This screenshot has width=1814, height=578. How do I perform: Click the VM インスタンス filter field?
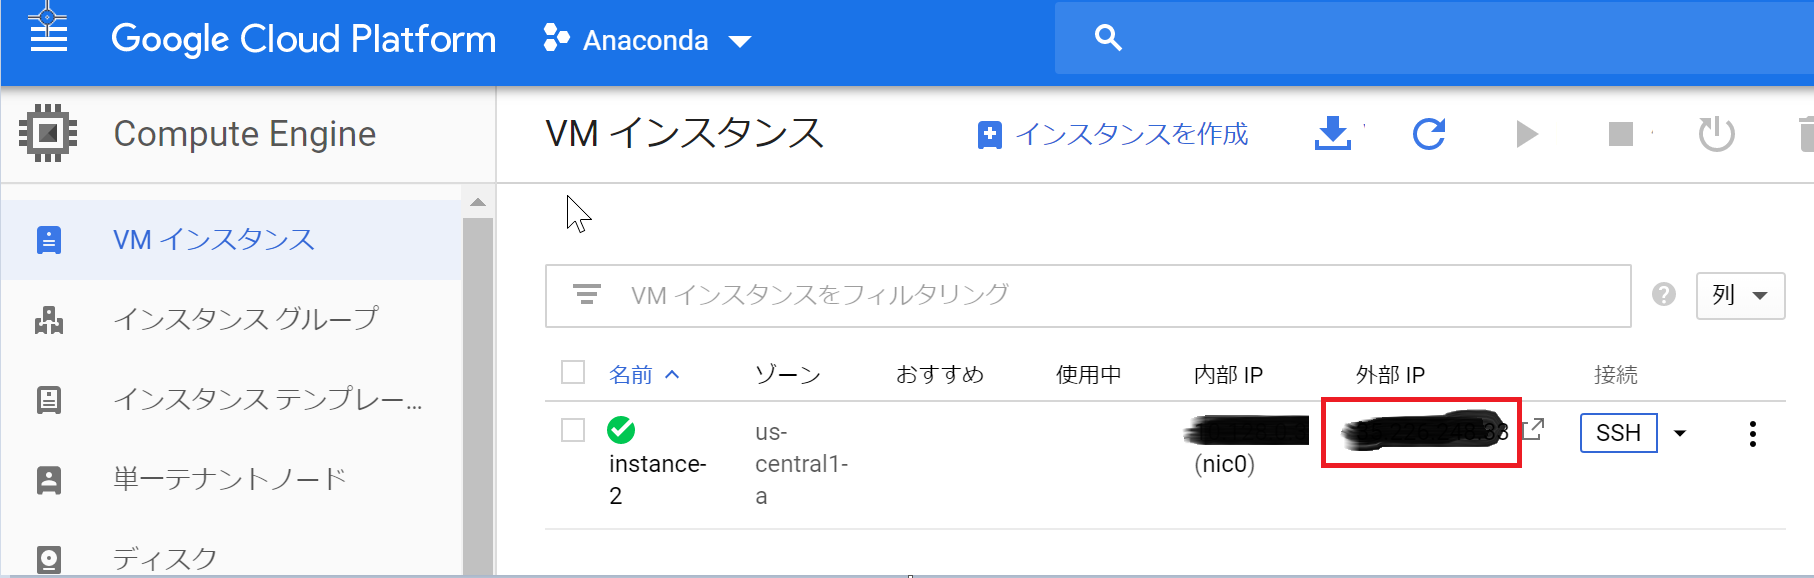(1088, 295)
